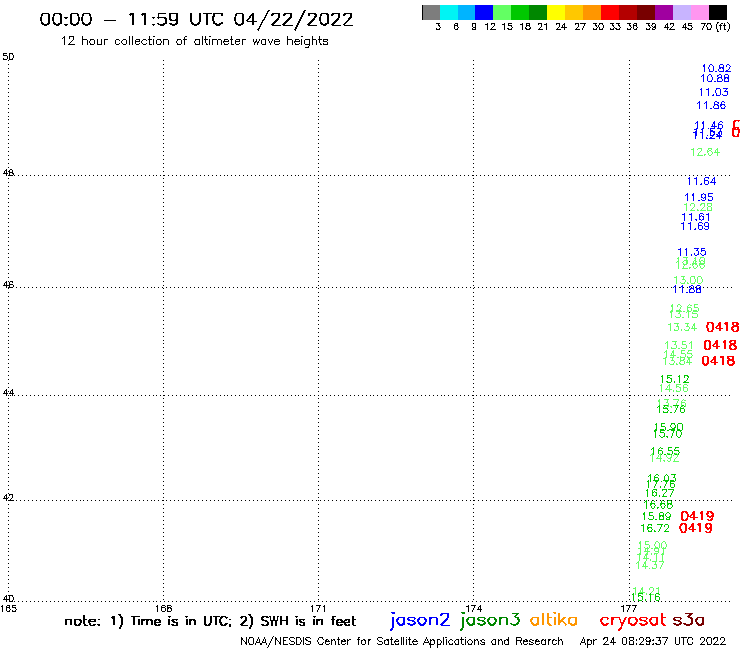Pick the light green swatch above 15

[x=502, y=12]
